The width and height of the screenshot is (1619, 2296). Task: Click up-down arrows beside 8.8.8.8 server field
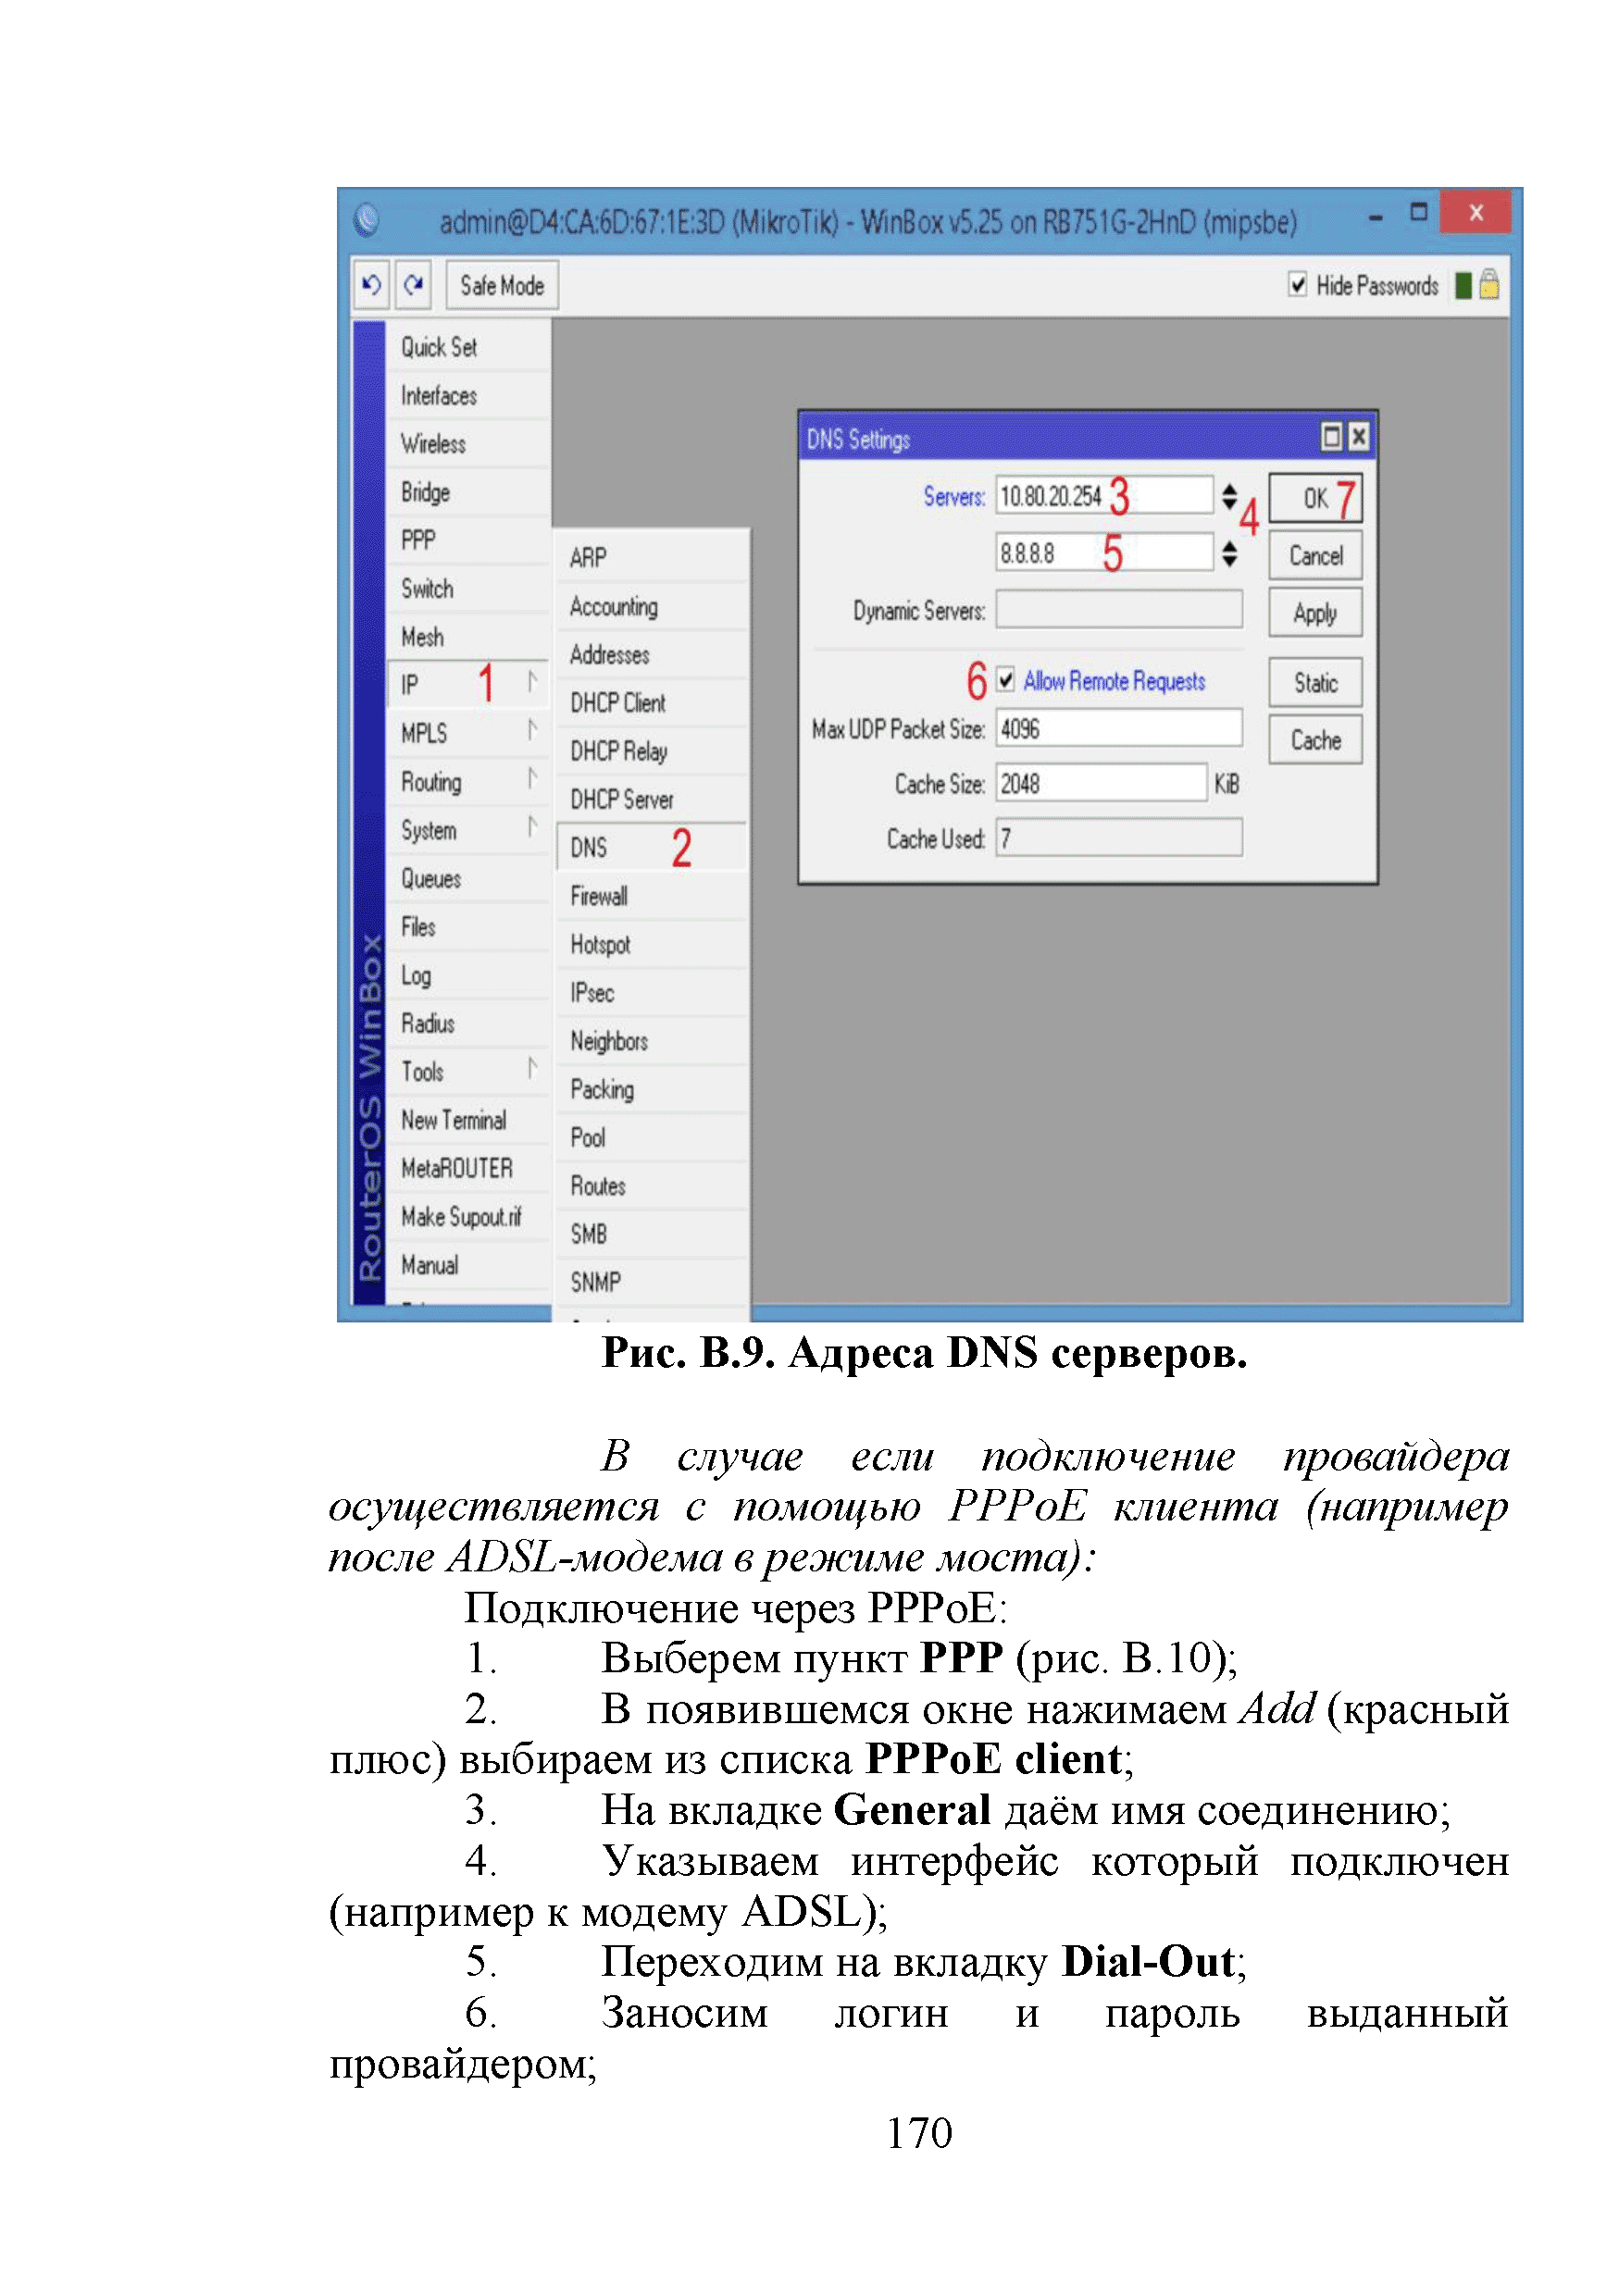[x=1229, y=554]
